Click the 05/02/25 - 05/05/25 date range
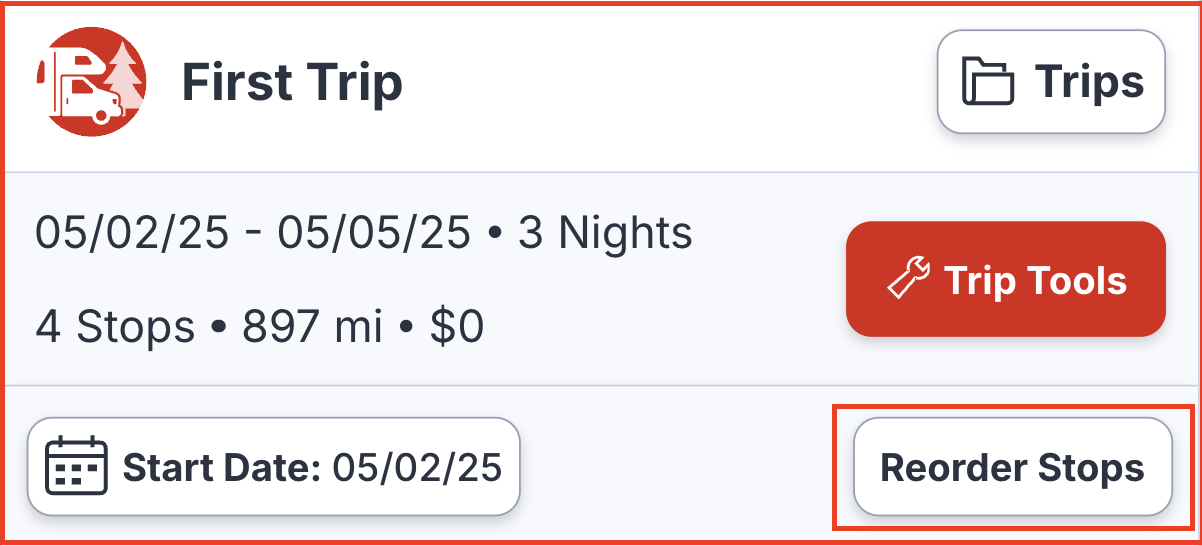Image resolution: width=1202 pixels, height=546 pixels. click(x=253, y=233)
